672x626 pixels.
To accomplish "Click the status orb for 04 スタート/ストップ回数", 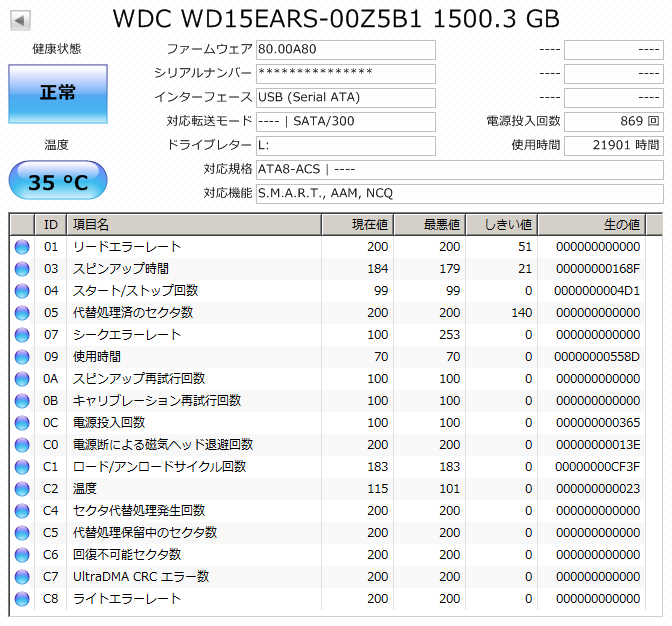I will pos(22,291).
